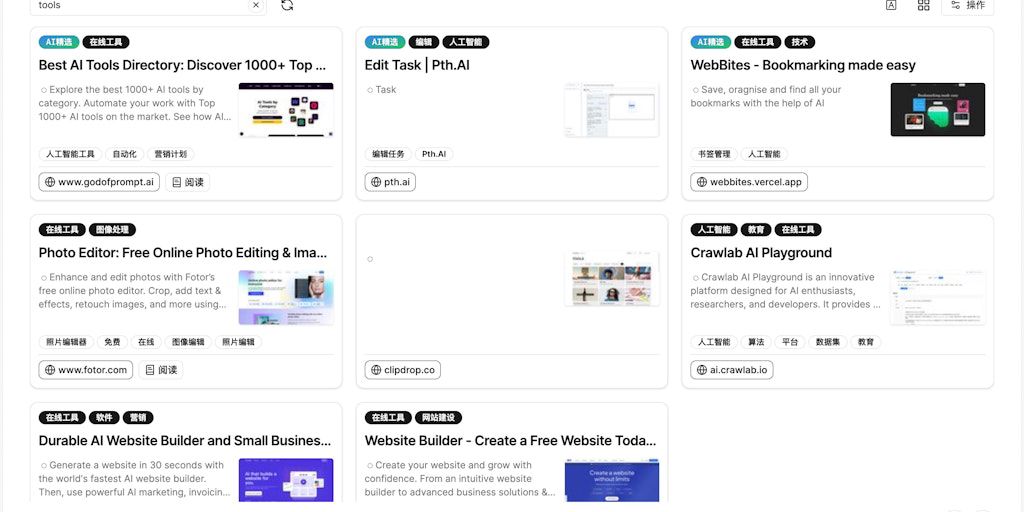1024x512 pixels.
Task: Select the 免费 tag chip
Action: 112,342
